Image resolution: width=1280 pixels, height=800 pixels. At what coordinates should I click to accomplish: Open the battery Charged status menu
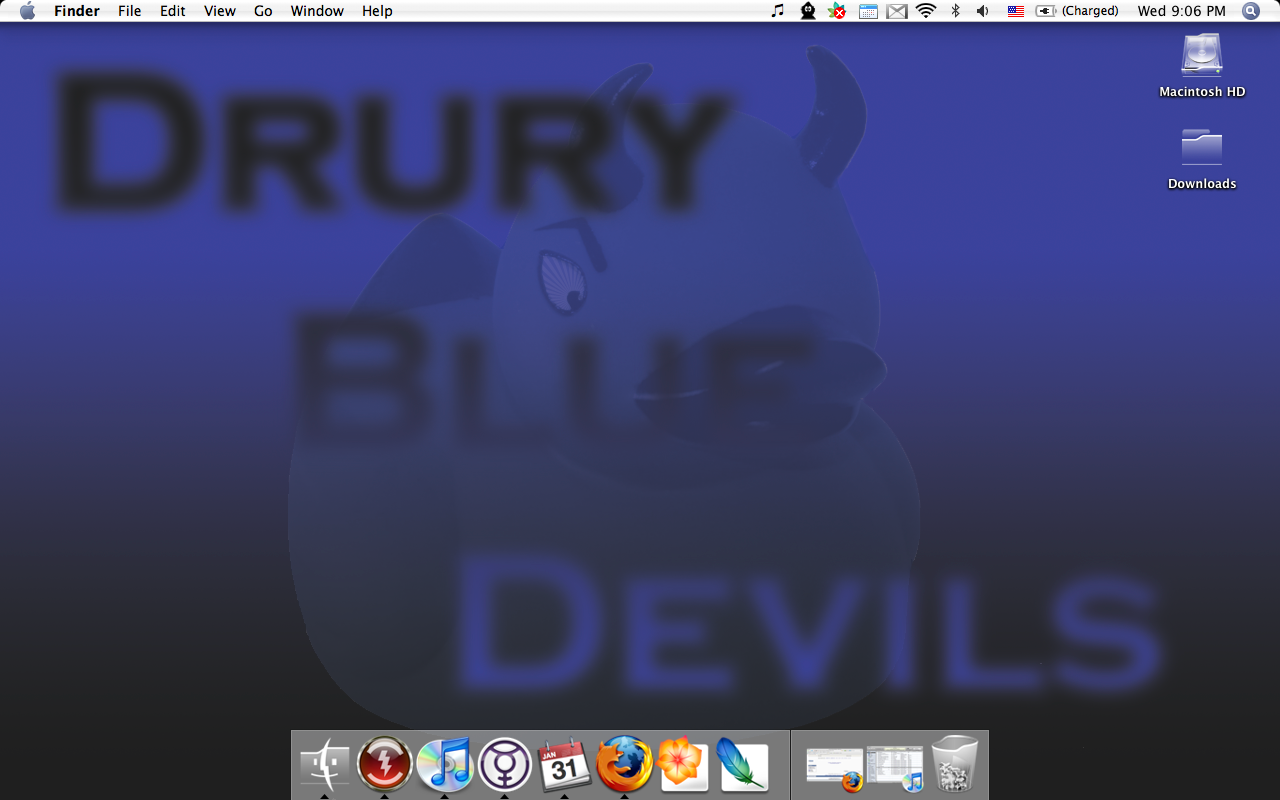click(x=1077, y=11)
